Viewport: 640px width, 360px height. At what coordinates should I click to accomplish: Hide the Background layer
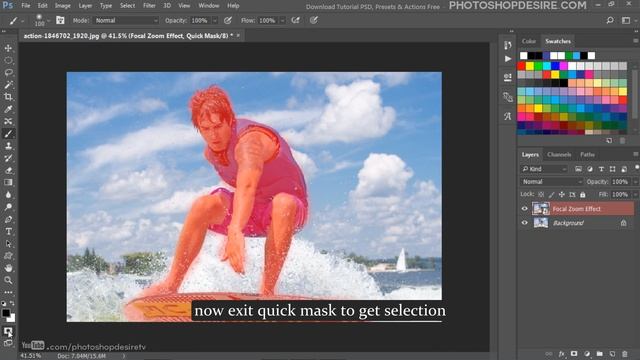[524, 223]
